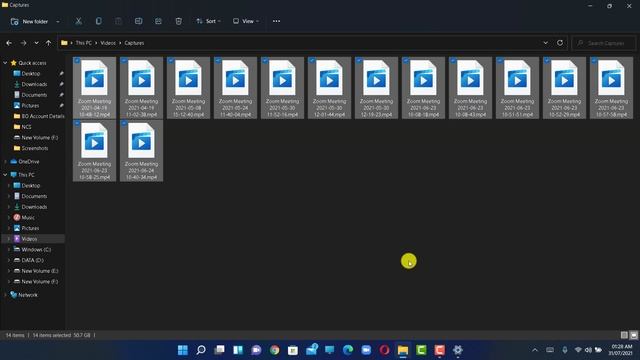Screen dimensions: 640x360
Task: Expand address bar history dropdown
Action: pyautogui.click(x=545, y=43)
